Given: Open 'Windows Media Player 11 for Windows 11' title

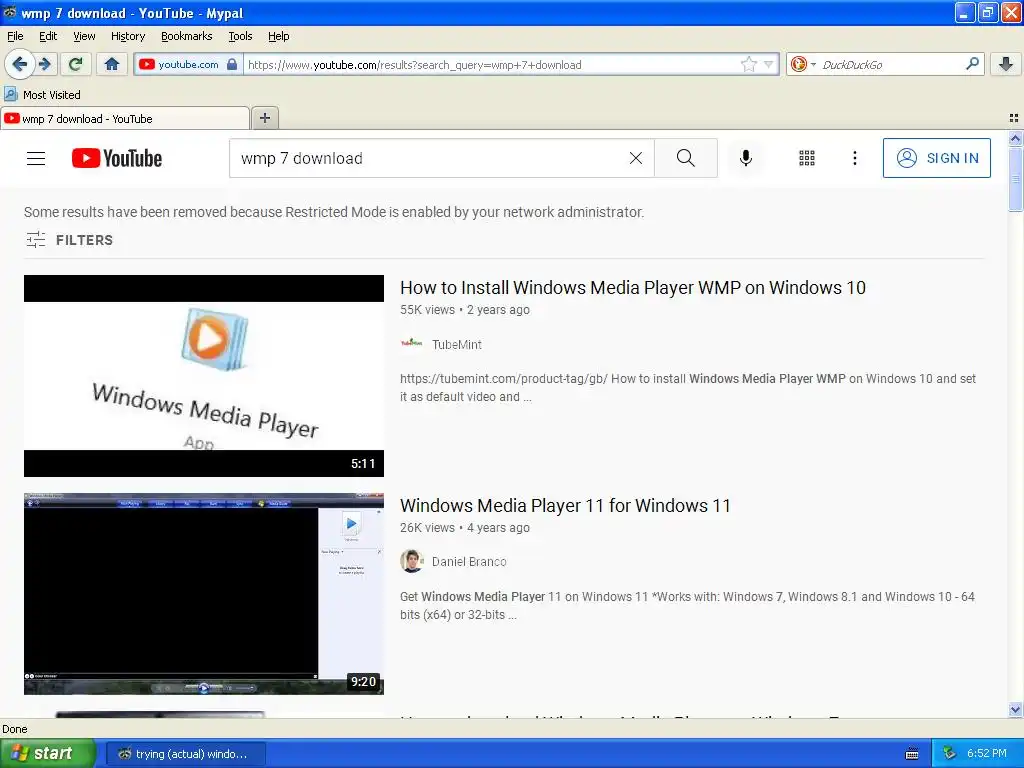Looking at the screenshot, I should click(x=565, y=505).
